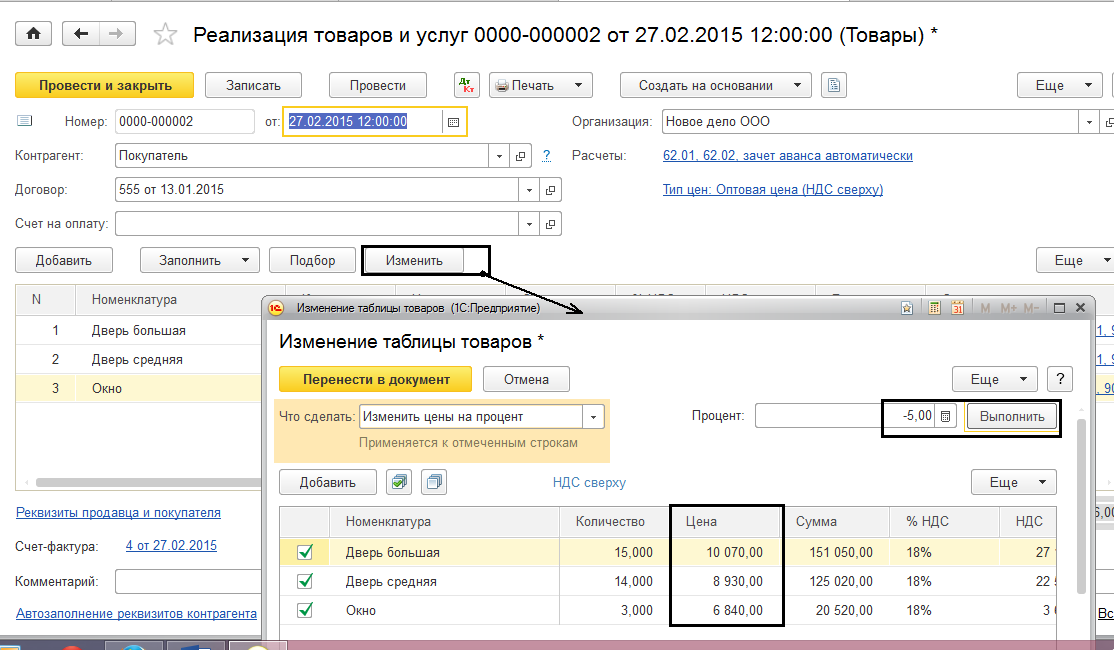The height and width of the screenshot is (650, 1114).
Task: Expand Создать на основании dropdown
Action: 797,85
